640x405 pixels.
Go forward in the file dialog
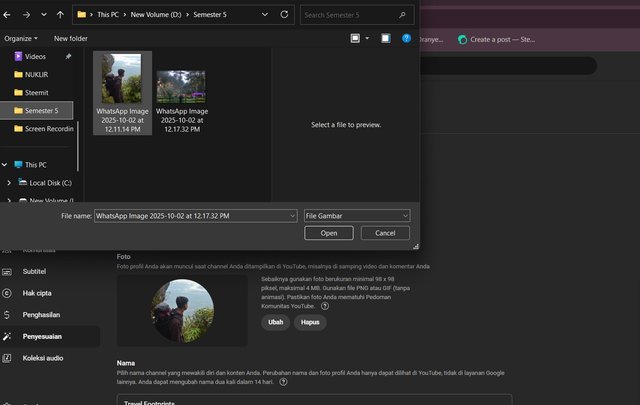(27, 15)
